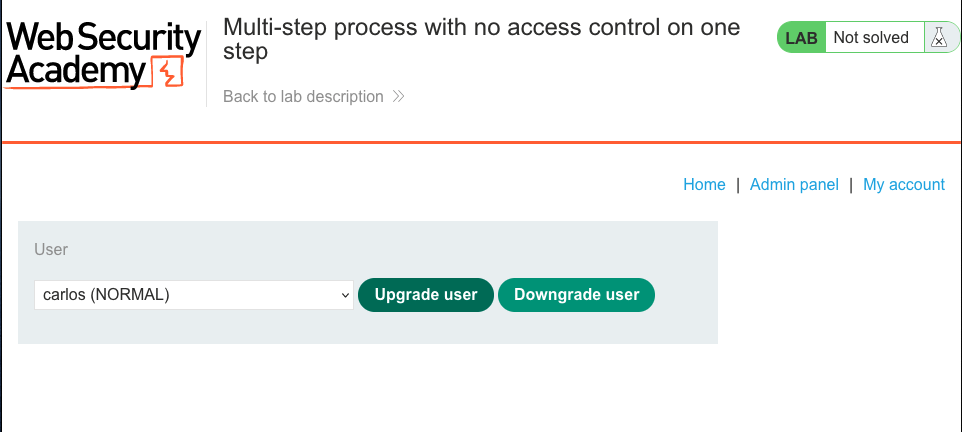Click the green LAB badge

pos(801,37)
